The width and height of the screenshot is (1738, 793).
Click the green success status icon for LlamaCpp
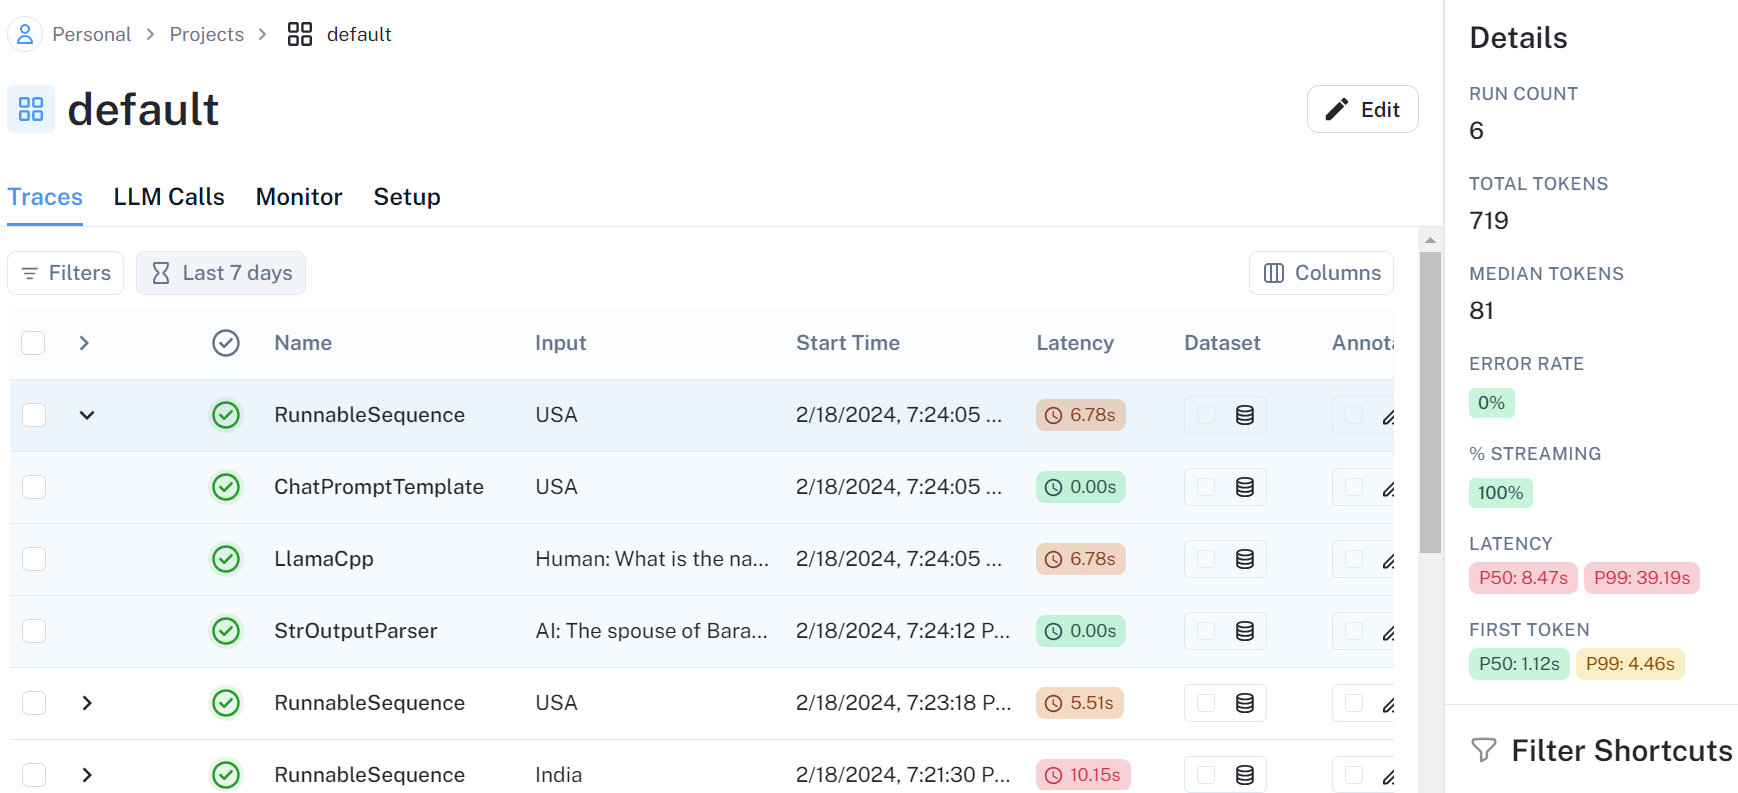226,559
